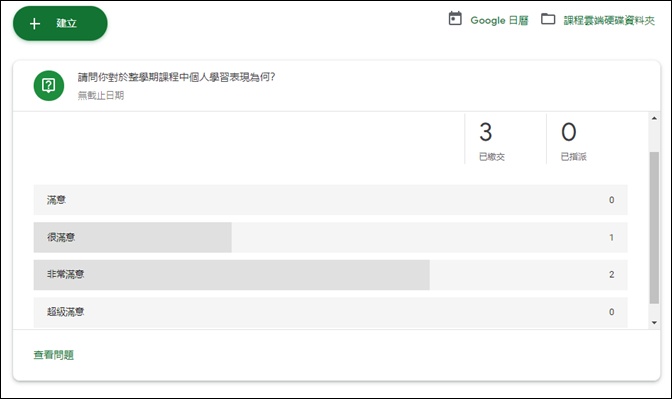The width and height of the screenshot is (672, 399).
Task: Click the plus icon in 建立 button
Action: pos(35,24)
